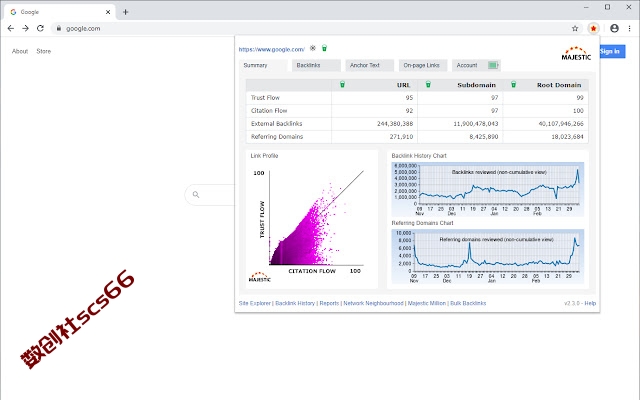Viewport: 640px width, 400px height.
Task: Click the green bucket icon in the Subdomain column
Action: tap(428, 84)
